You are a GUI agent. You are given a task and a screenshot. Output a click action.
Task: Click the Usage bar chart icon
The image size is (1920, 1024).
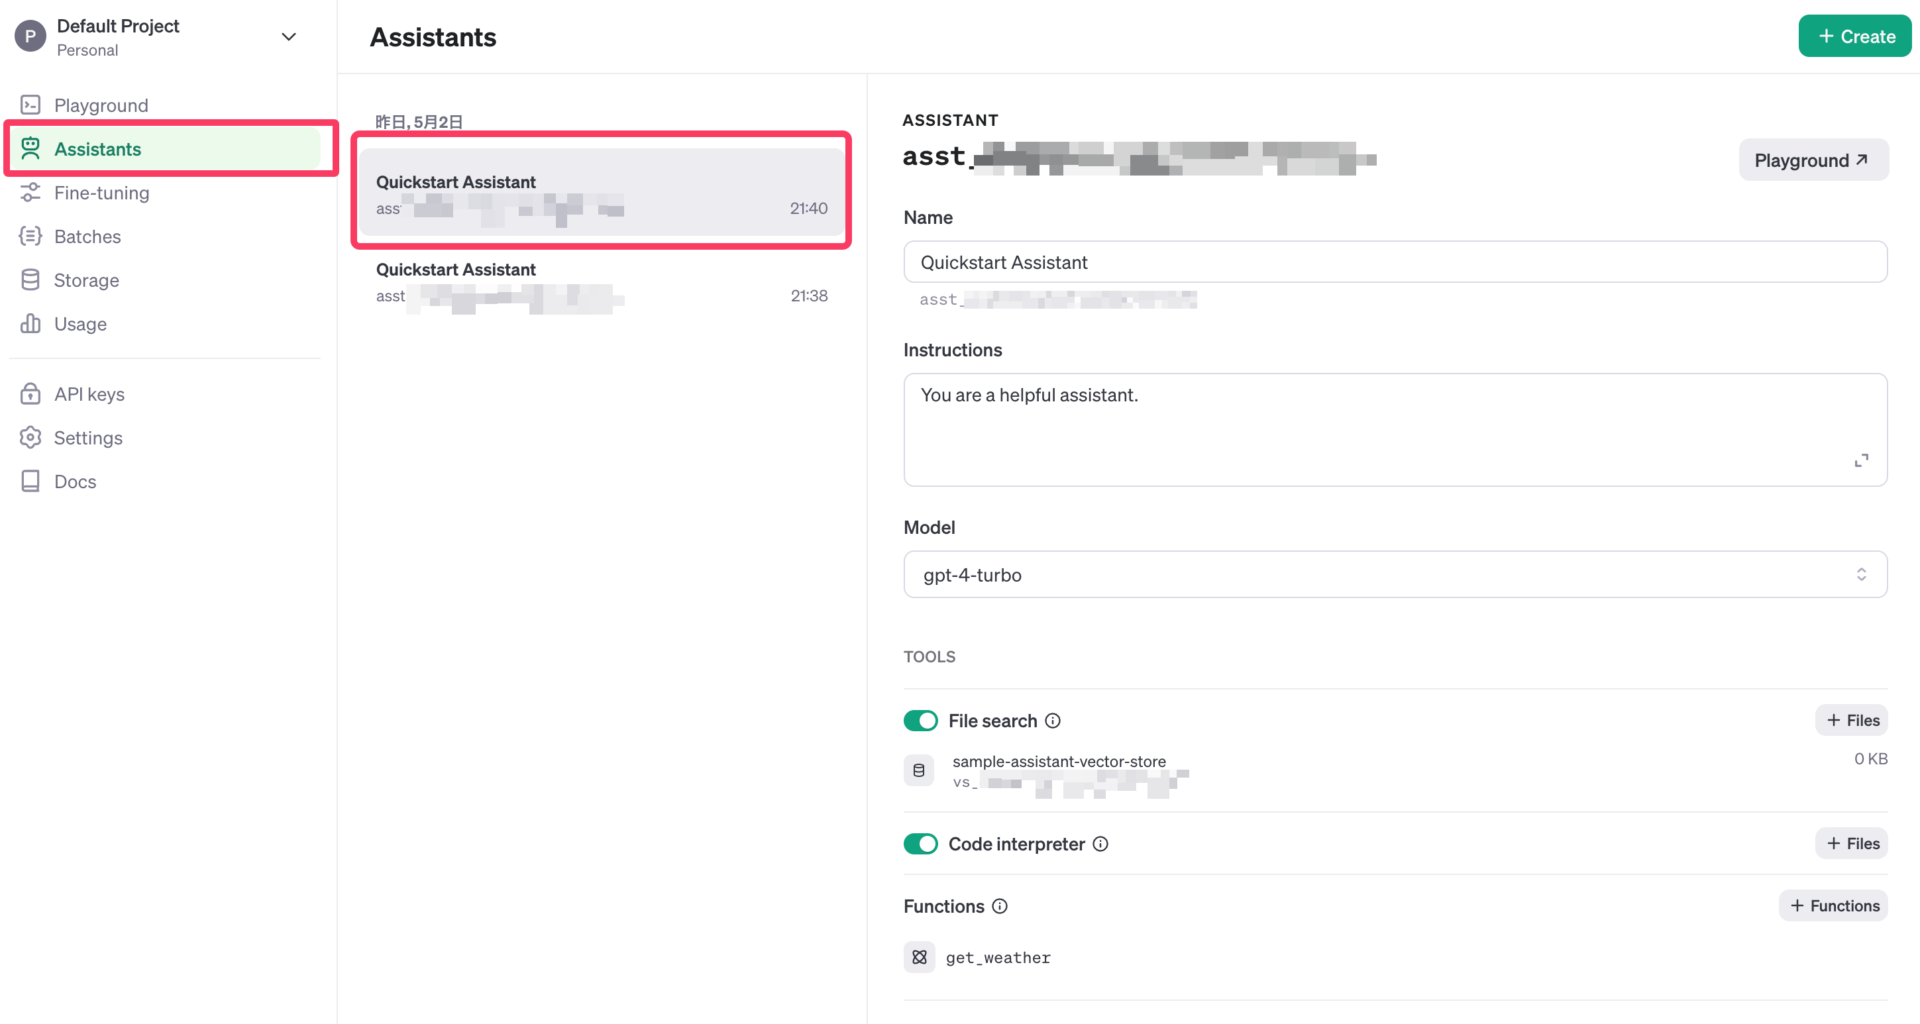(31, 324)
